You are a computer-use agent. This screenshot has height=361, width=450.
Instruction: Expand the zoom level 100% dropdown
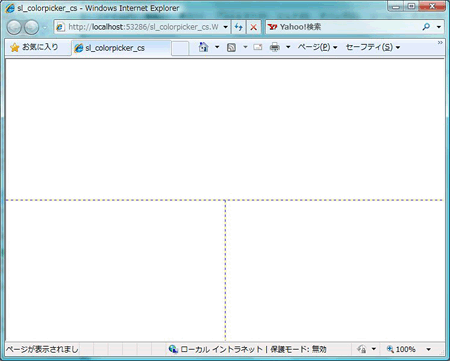click(429, 349)
